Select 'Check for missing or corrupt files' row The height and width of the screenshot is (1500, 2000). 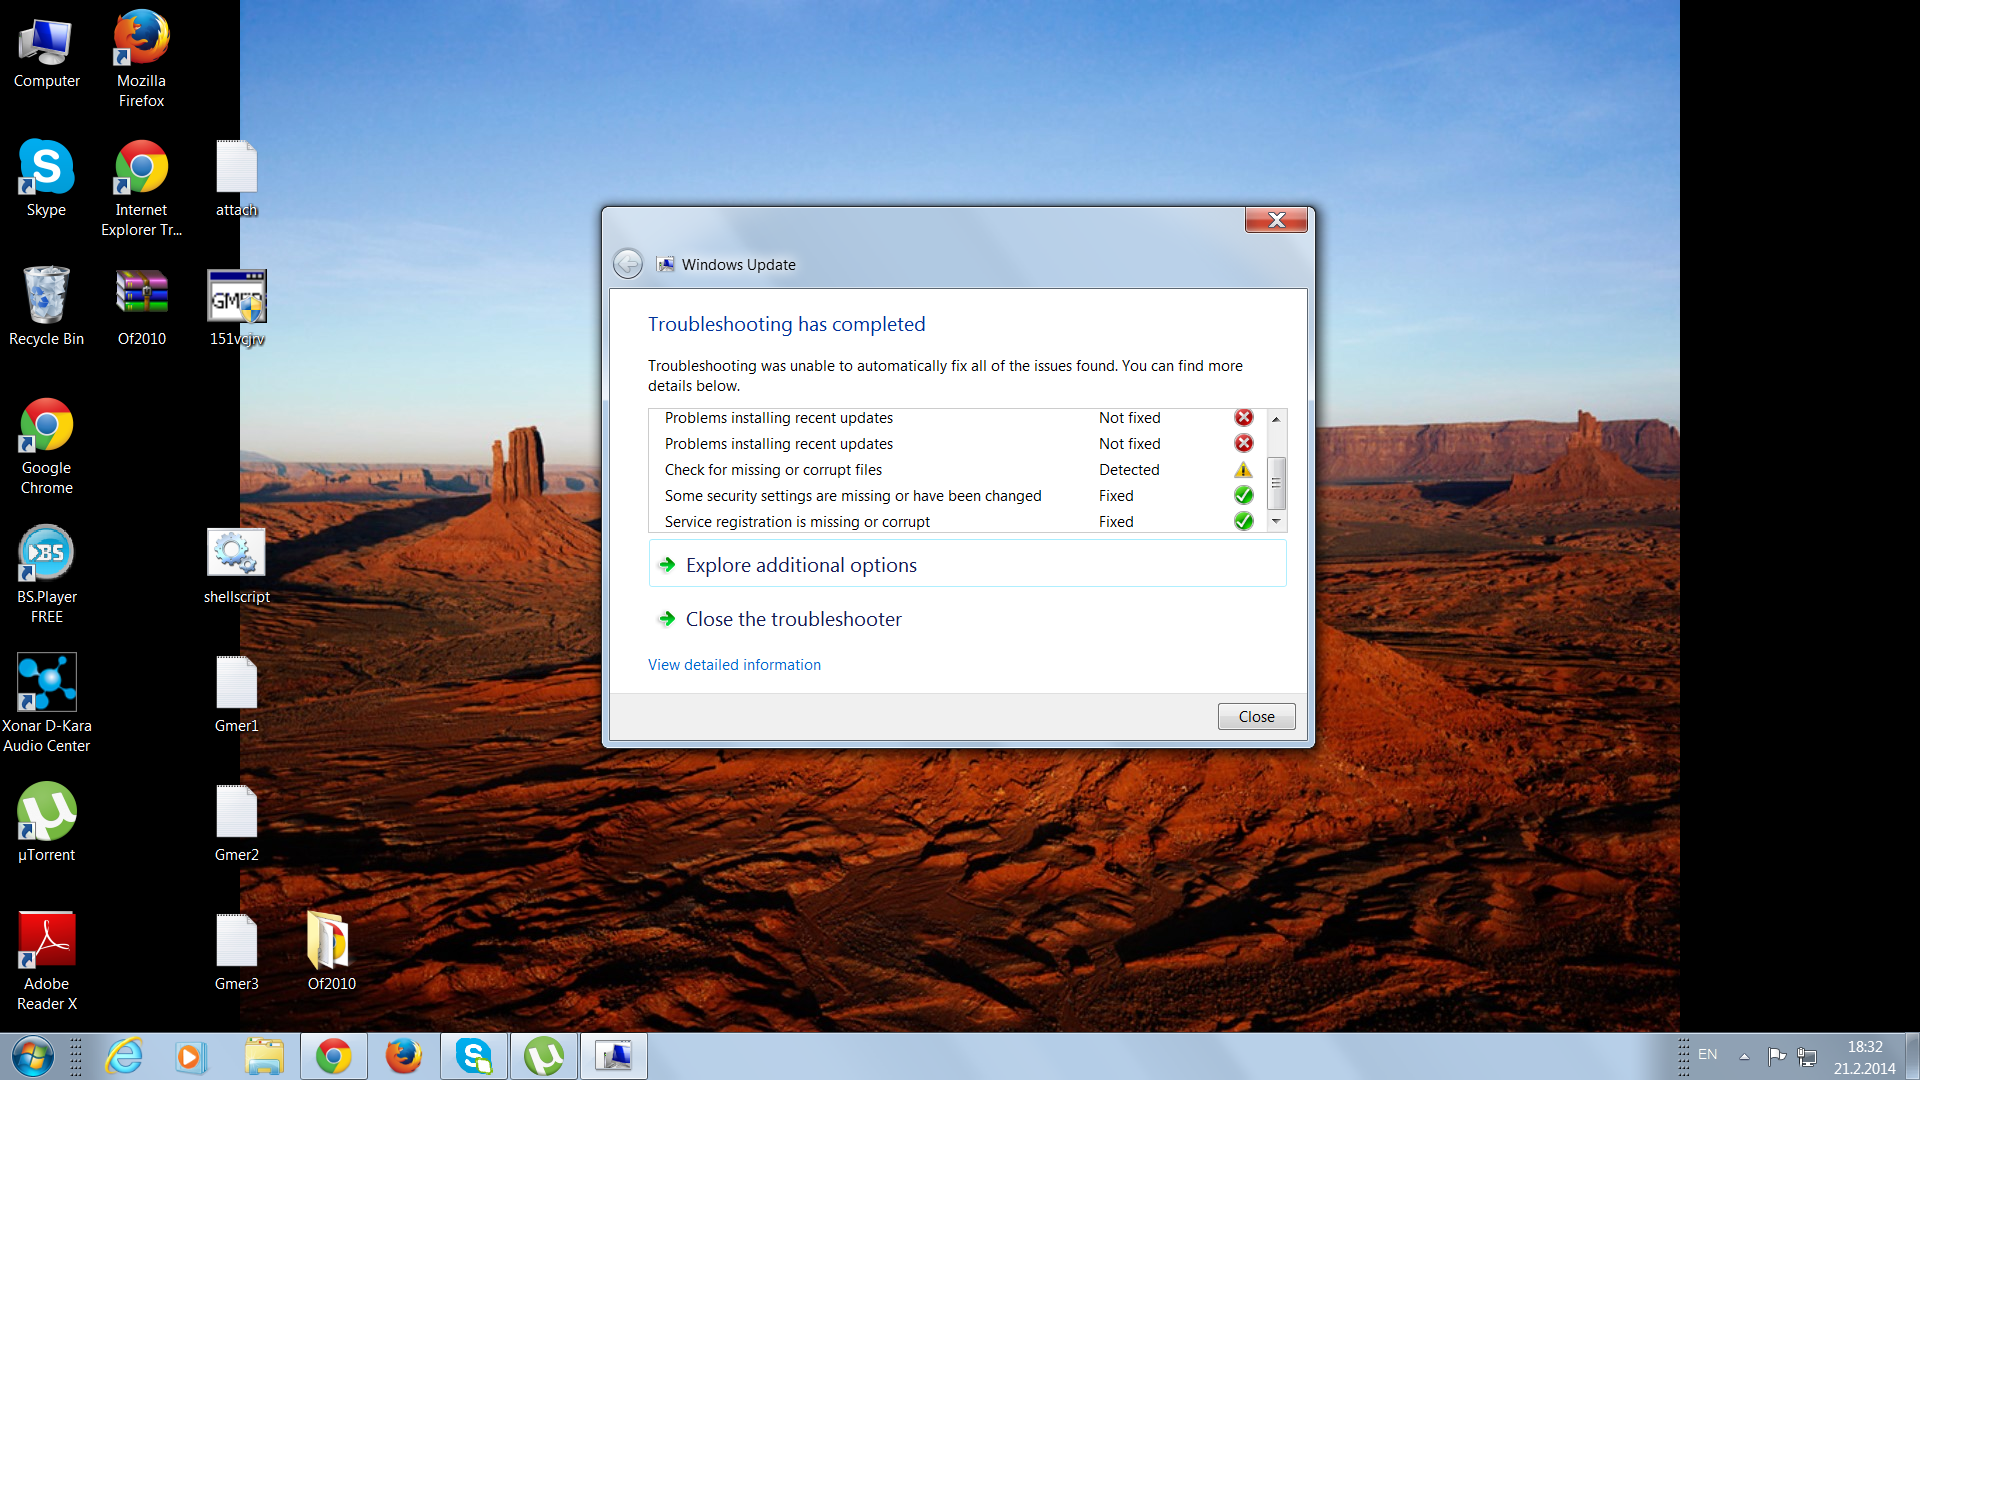773,470
